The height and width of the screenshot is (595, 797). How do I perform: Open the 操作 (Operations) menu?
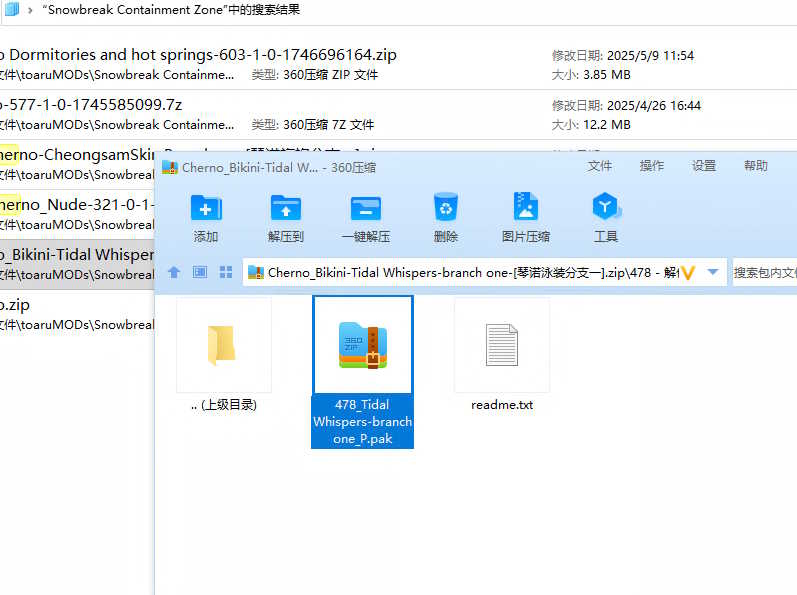pyautogui.click(x=652, y=166)
